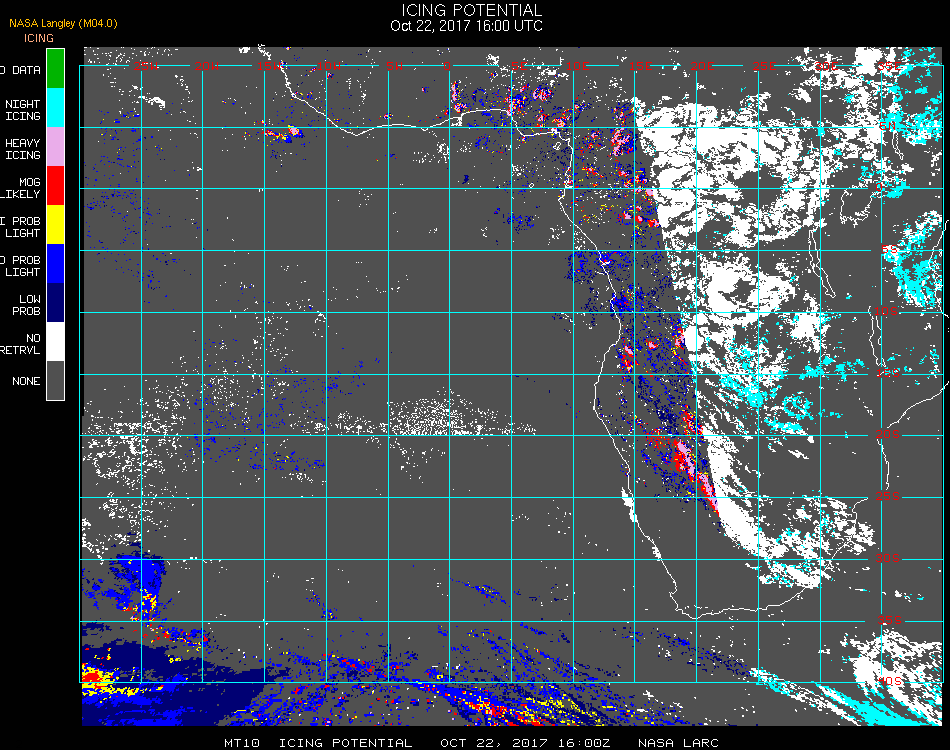Click the 'NASA Langley (M04.0)' label
The height and width of the screenshot is (750, 950).
click(63, 23)
